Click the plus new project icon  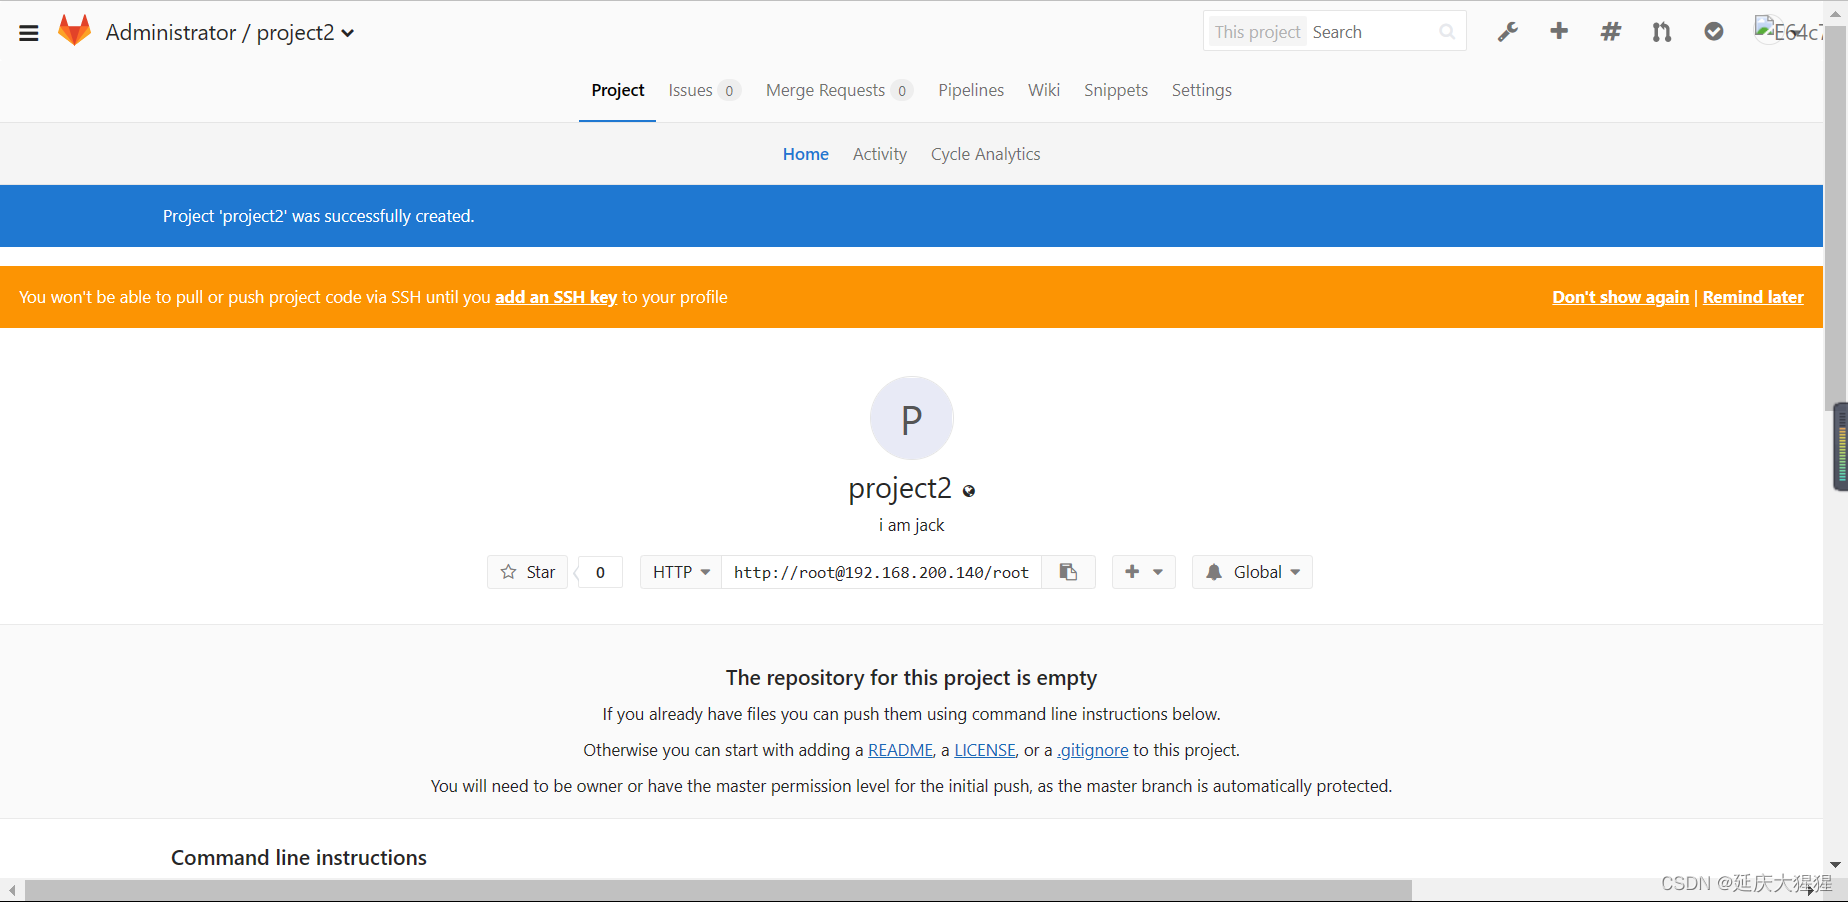(1559, 32)
